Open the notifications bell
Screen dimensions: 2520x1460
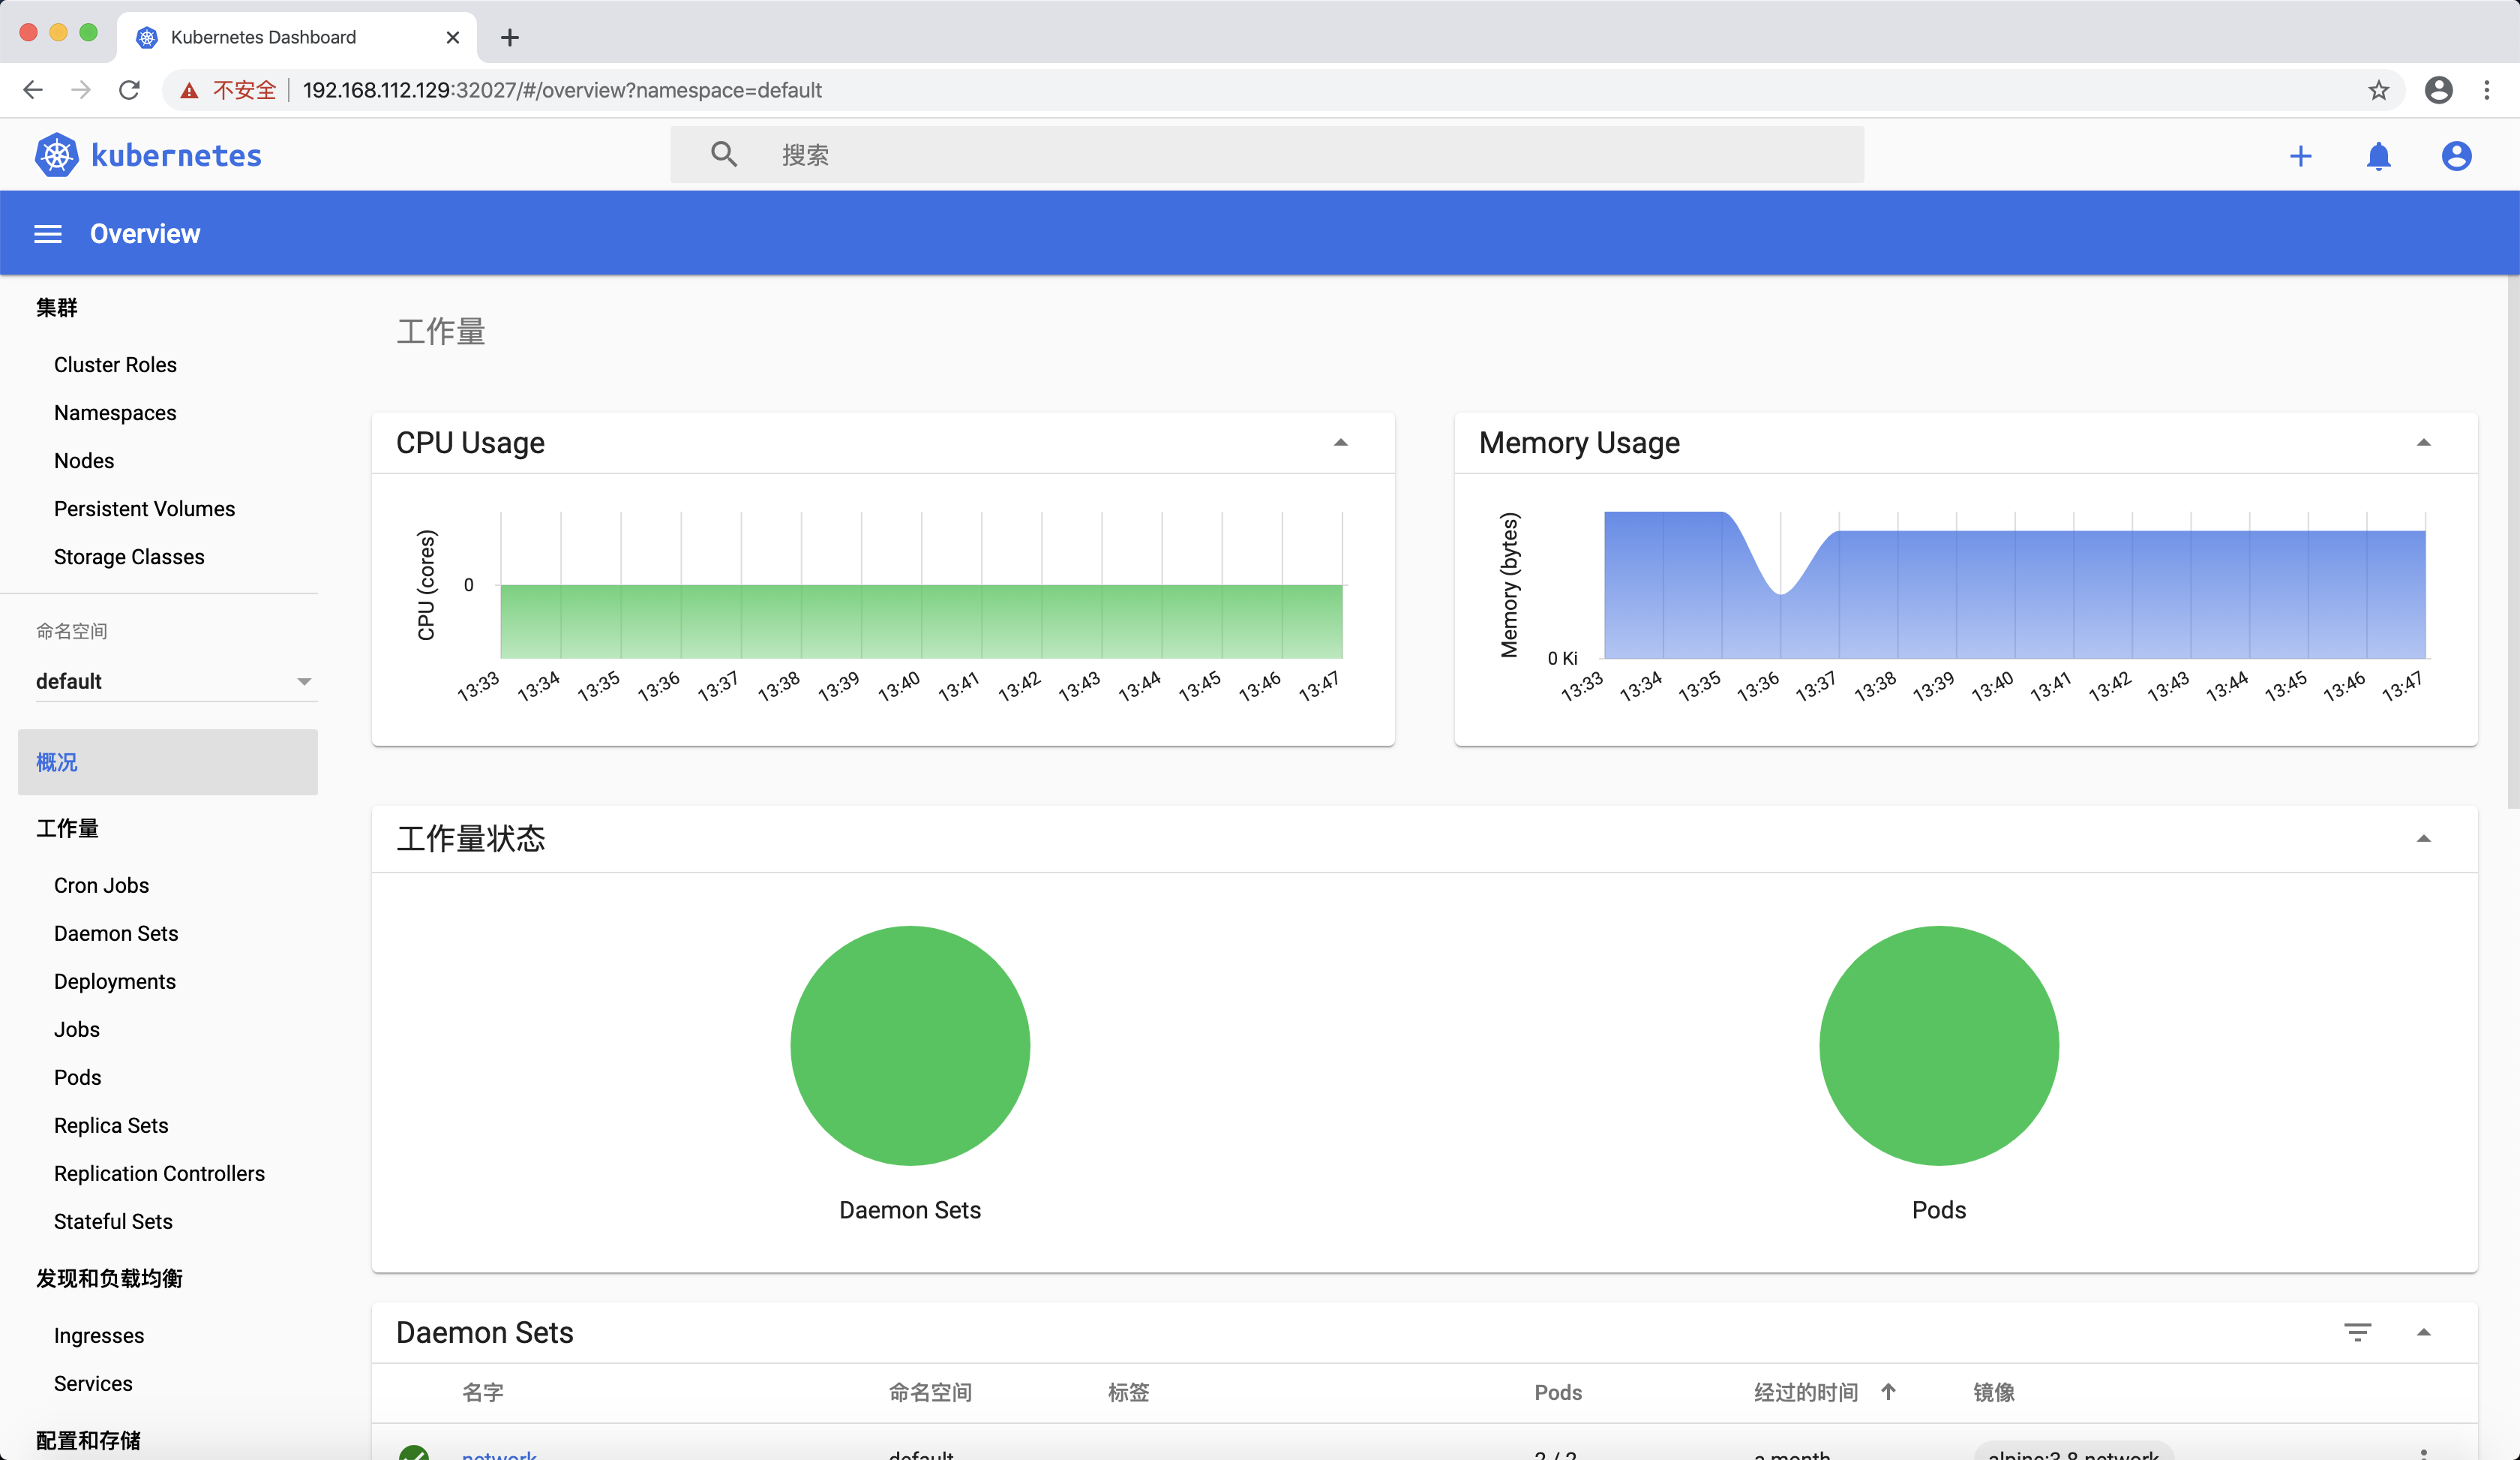[2379, 156]
